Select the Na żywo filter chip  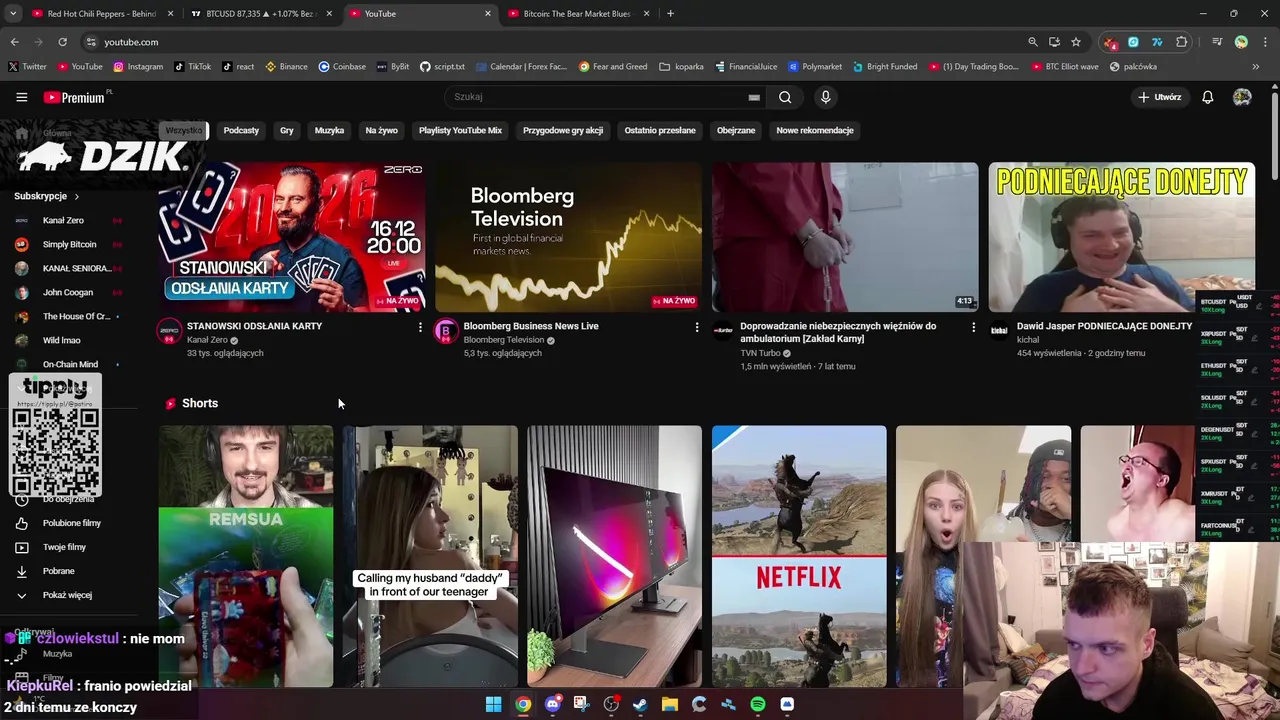381,130
